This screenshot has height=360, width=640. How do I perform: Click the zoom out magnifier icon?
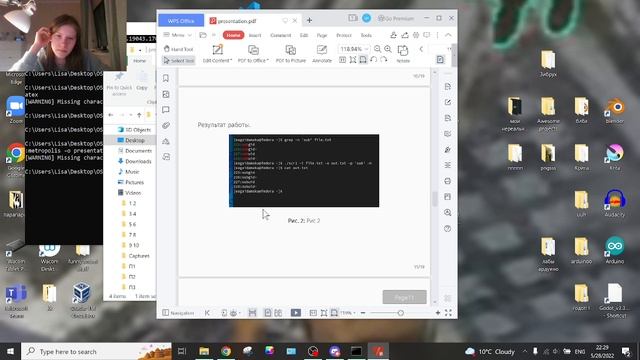click(378, 49)
